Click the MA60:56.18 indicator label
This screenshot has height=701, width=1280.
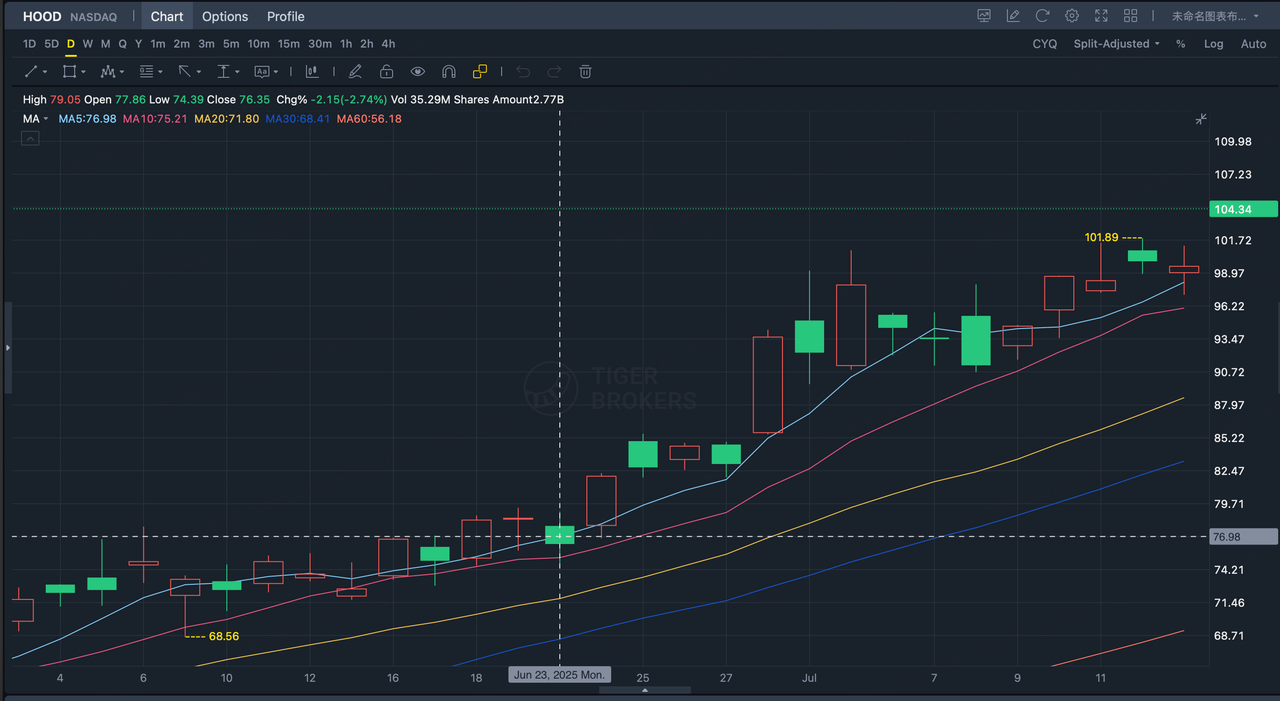coord(369,119)
